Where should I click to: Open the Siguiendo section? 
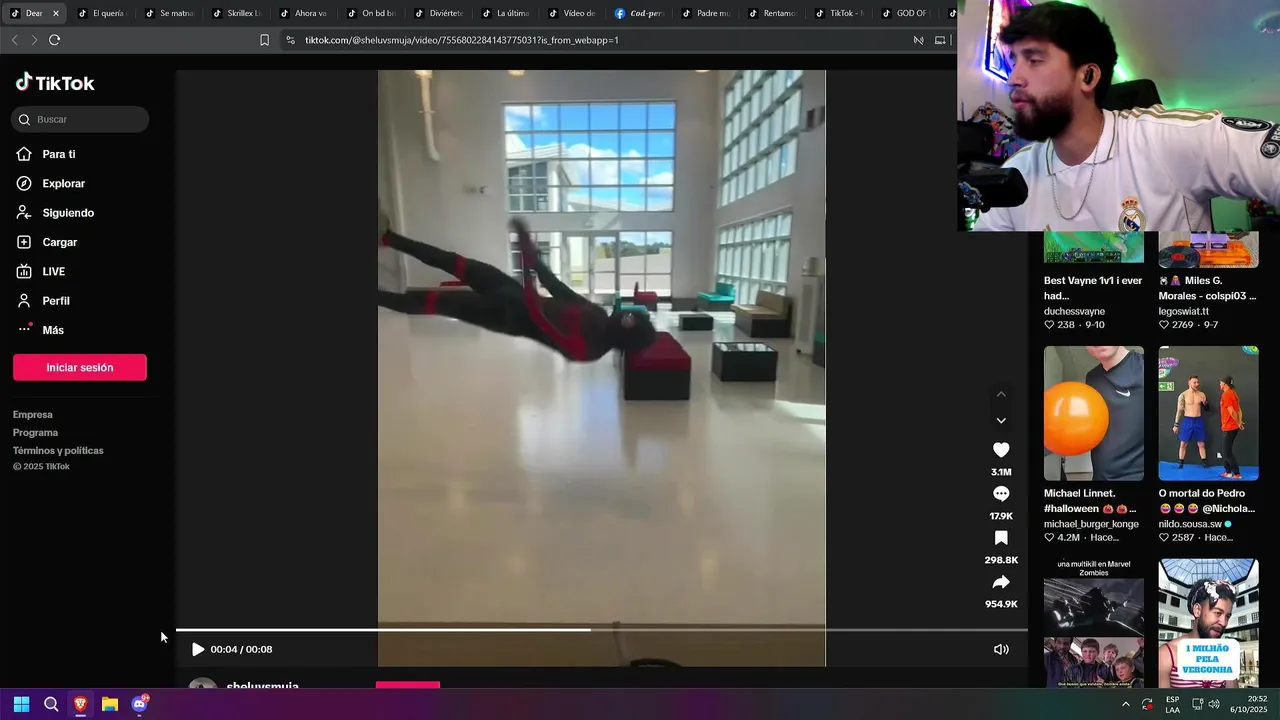click(55, 213)
